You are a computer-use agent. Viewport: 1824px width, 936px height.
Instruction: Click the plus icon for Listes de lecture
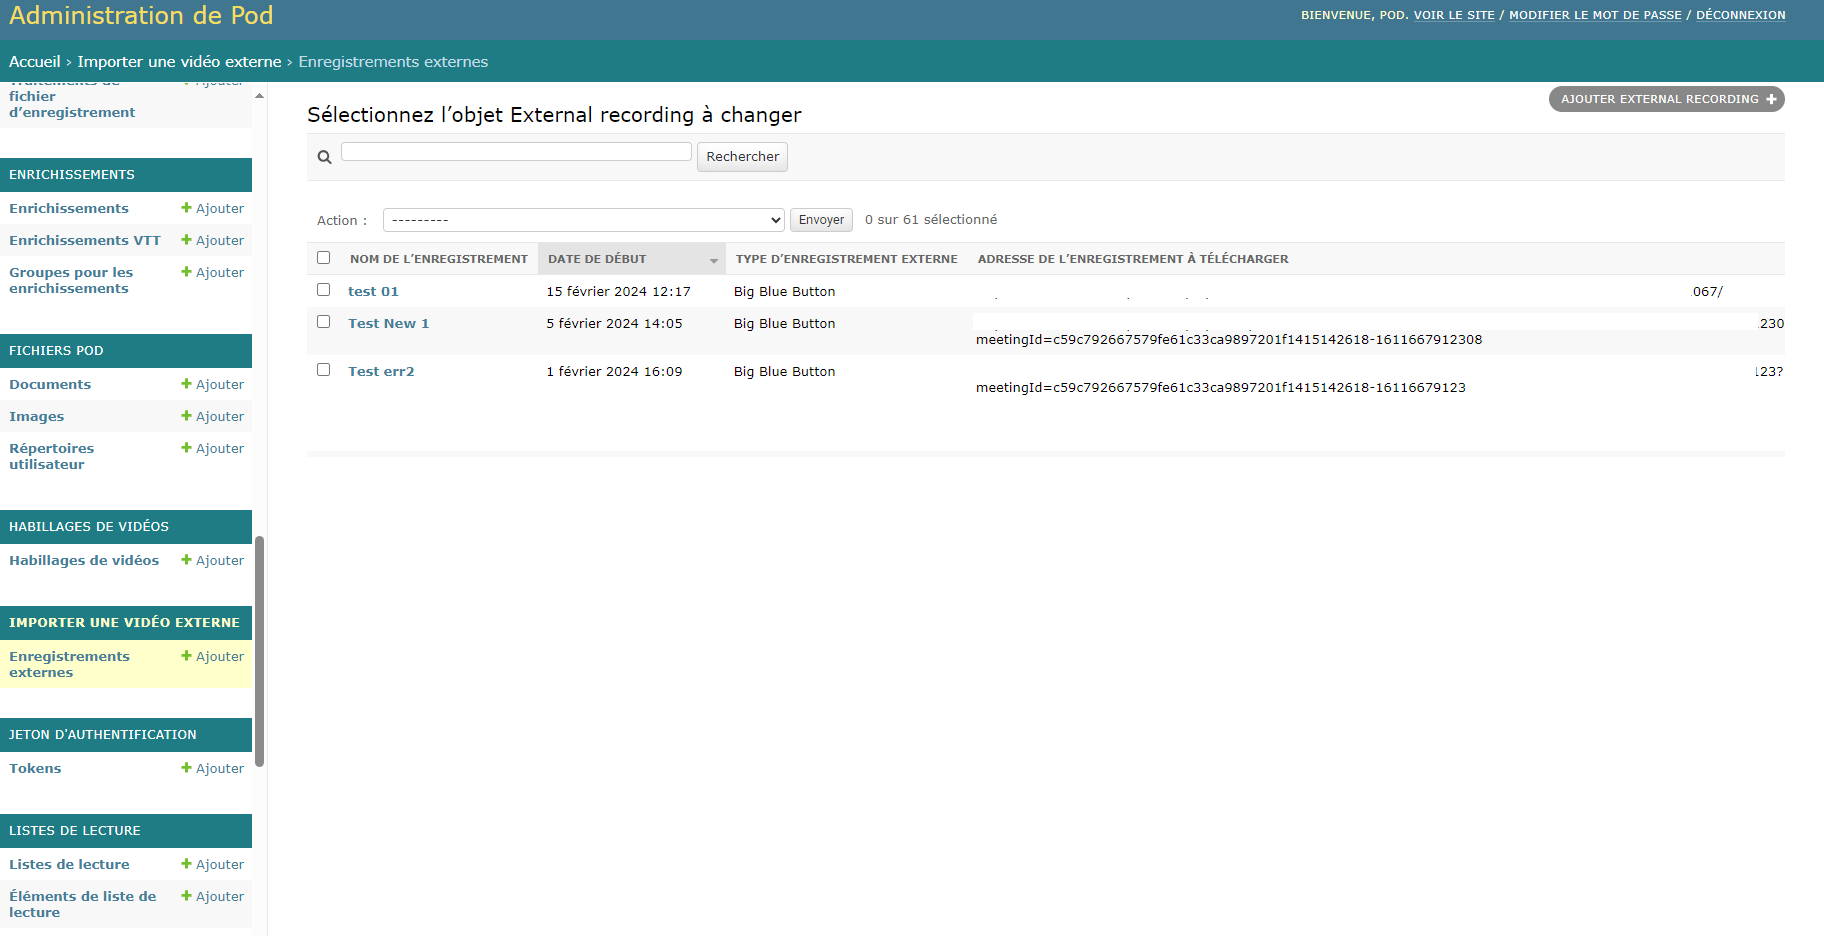coord(186,864)
